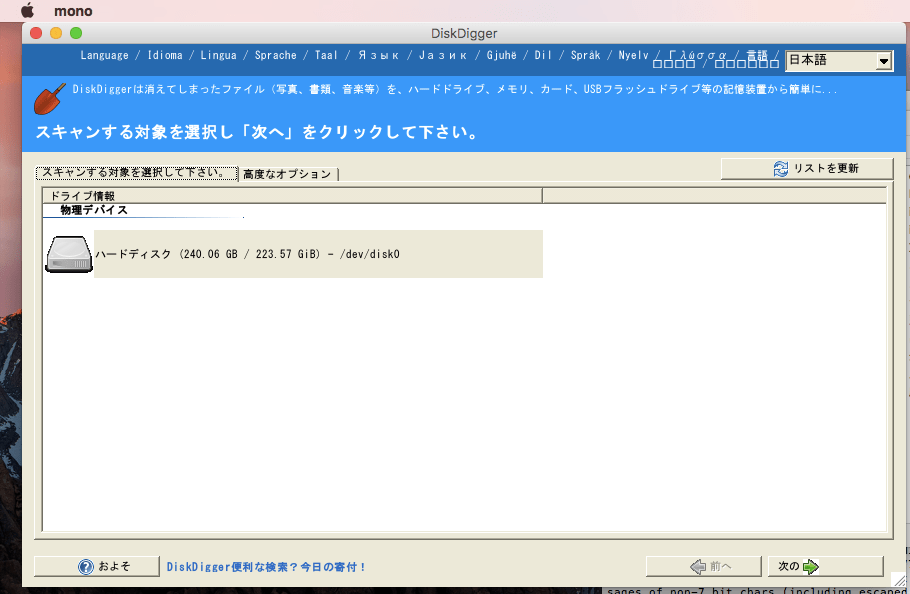Open the Apple menu
Screen dimensions: 910x594
[x=27, y=10]
